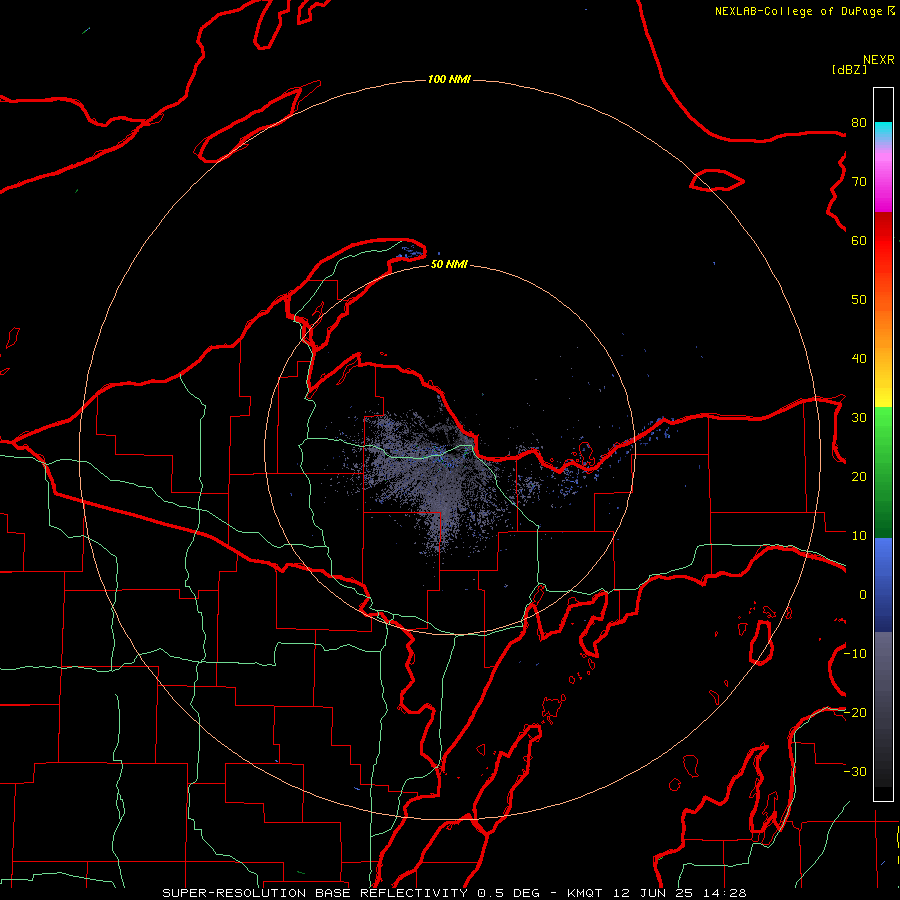Click the '80' value on the dBZ scale
This screenshot has width=900, height=900.
pyautogui.click(x=859, y=123)
